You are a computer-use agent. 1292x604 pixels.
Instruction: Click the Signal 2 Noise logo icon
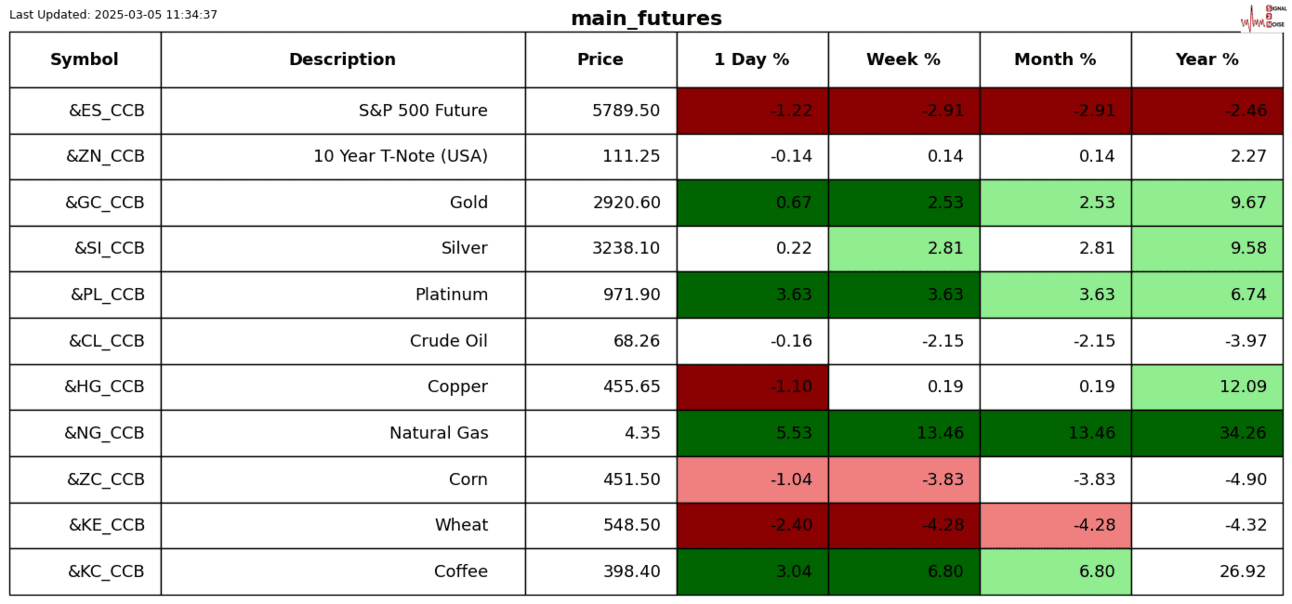[1262, 17]
